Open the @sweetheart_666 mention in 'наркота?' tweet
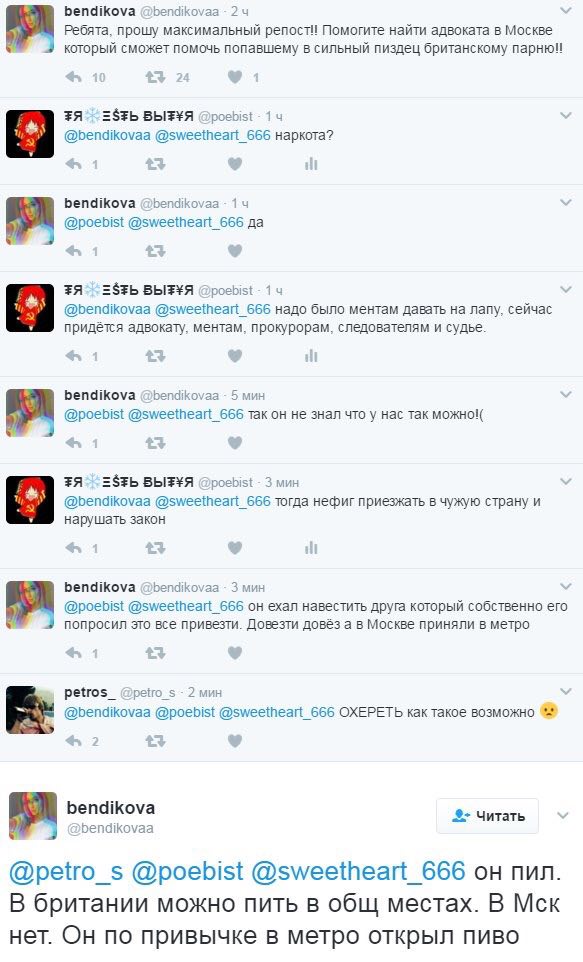Viewport: 583px width, 962px height. 212,135
